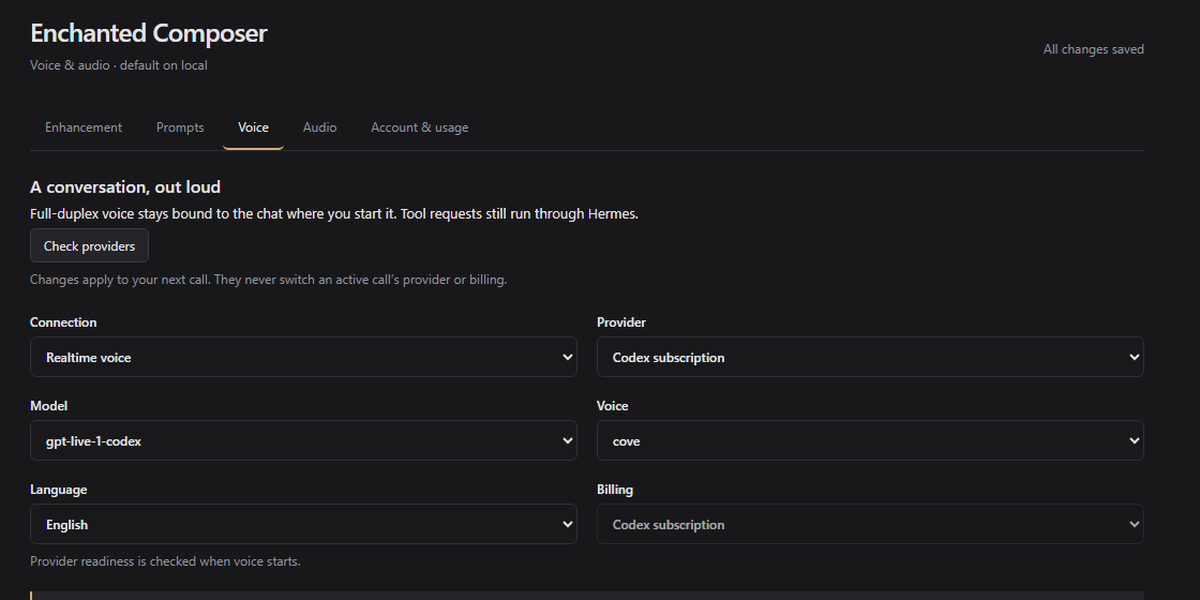Open the Prompts tab
This screenshot has height=600, width=1200.
pos(180,127)
